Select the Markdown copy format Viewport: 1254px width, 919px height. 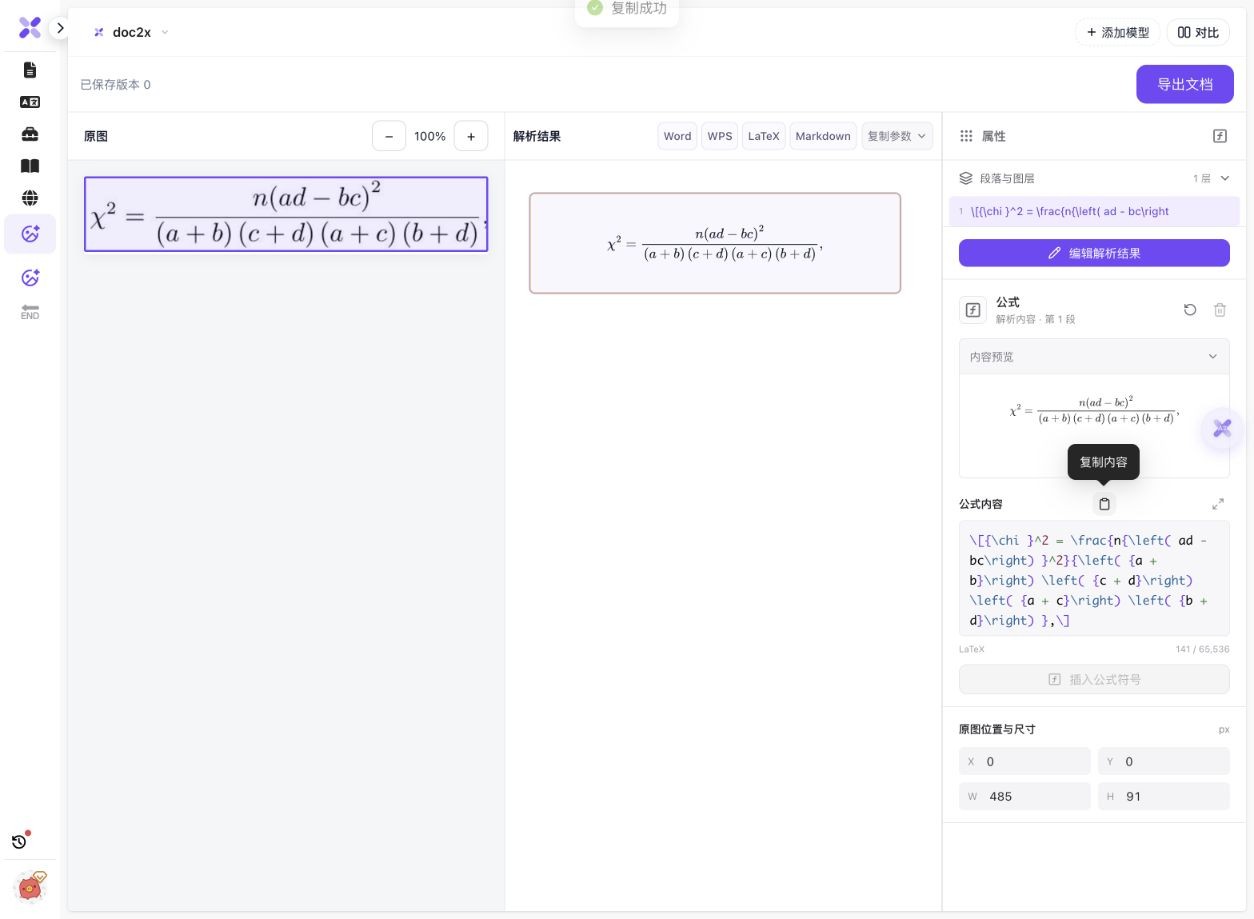point(823,136)
